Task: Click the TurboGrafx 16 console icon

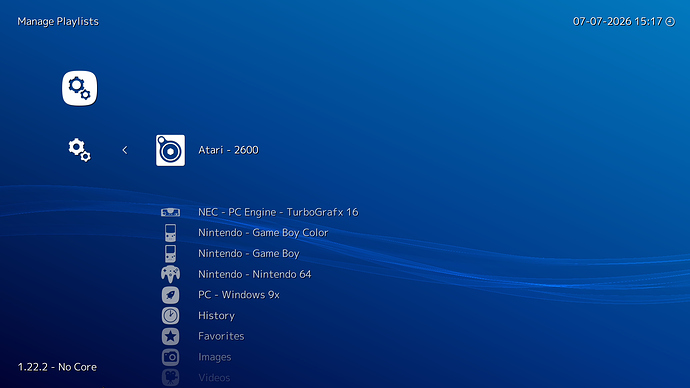Action: coord(170,212)
